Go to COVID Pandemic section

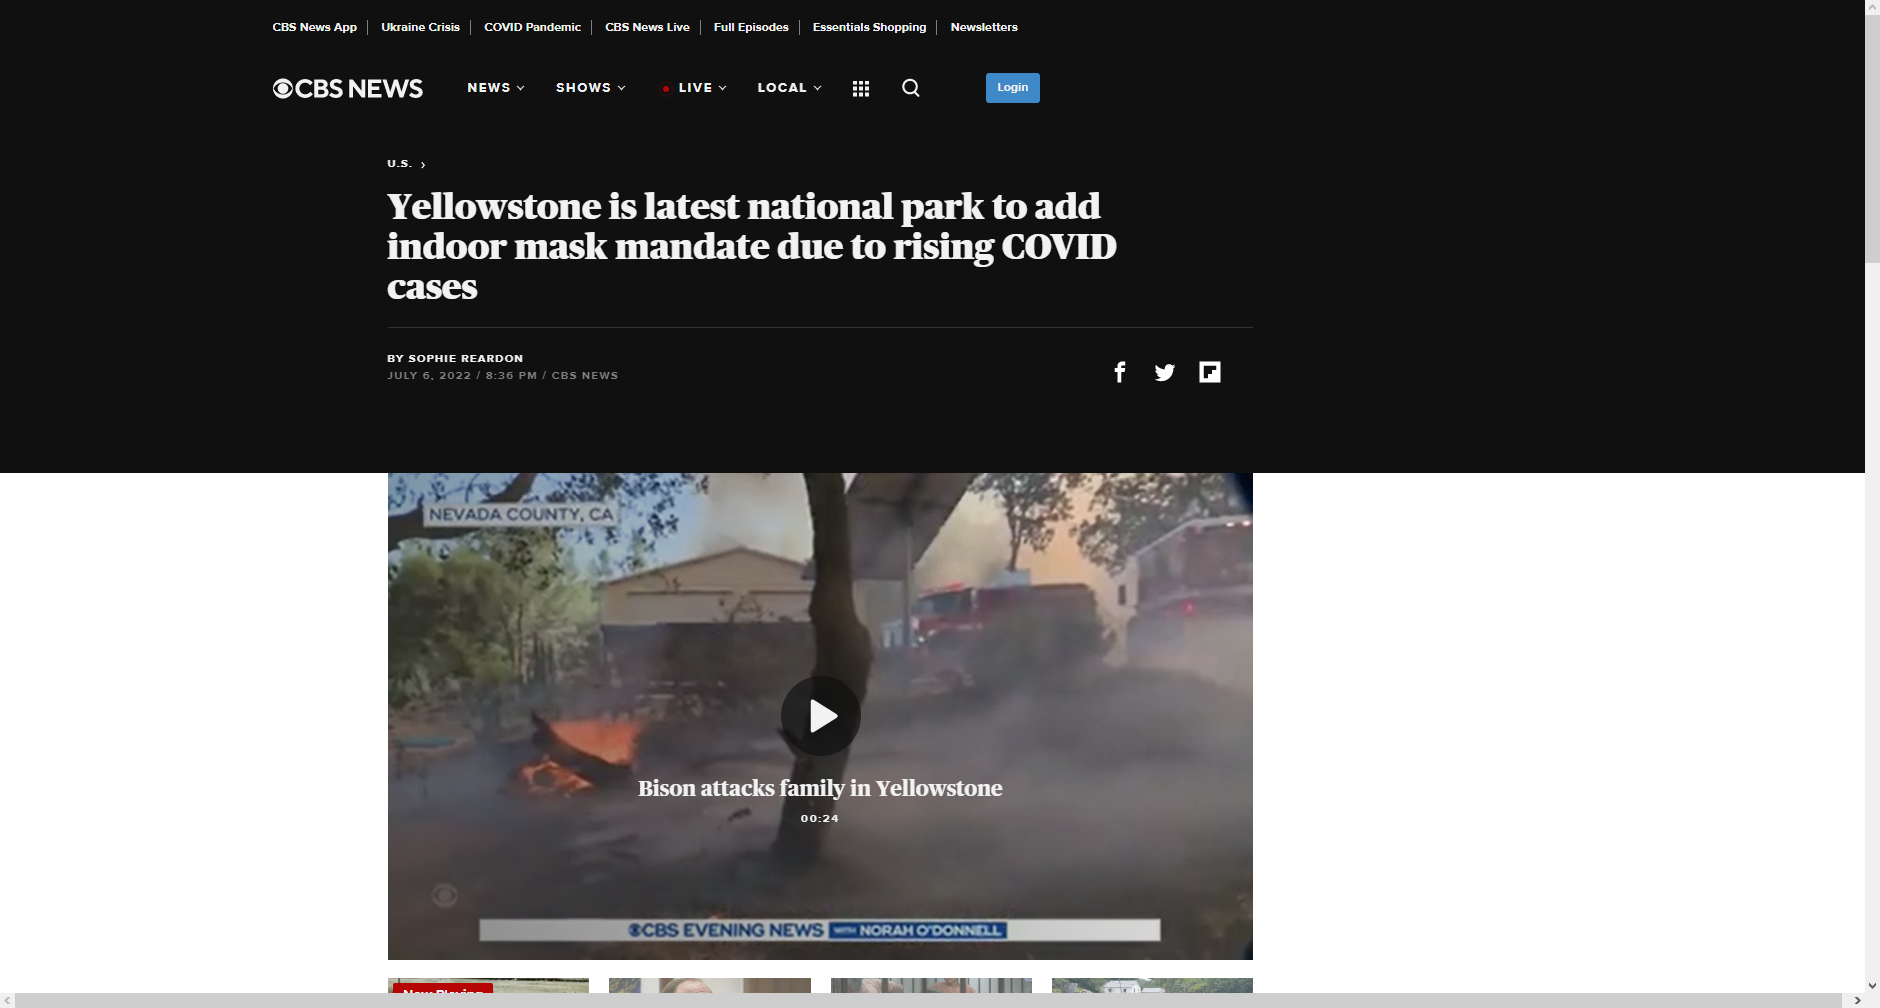532,27
